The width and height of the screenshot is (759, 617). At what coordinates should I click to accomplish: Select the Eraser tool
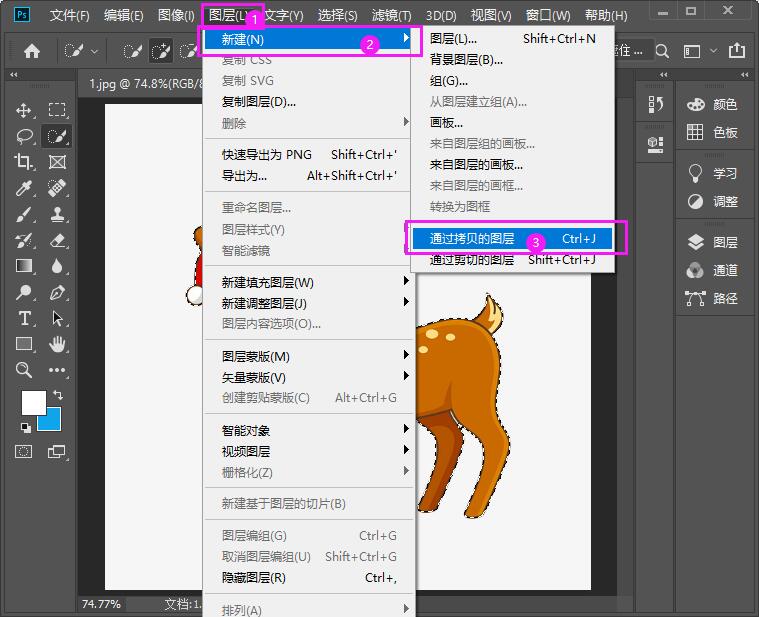click(57, 241)
